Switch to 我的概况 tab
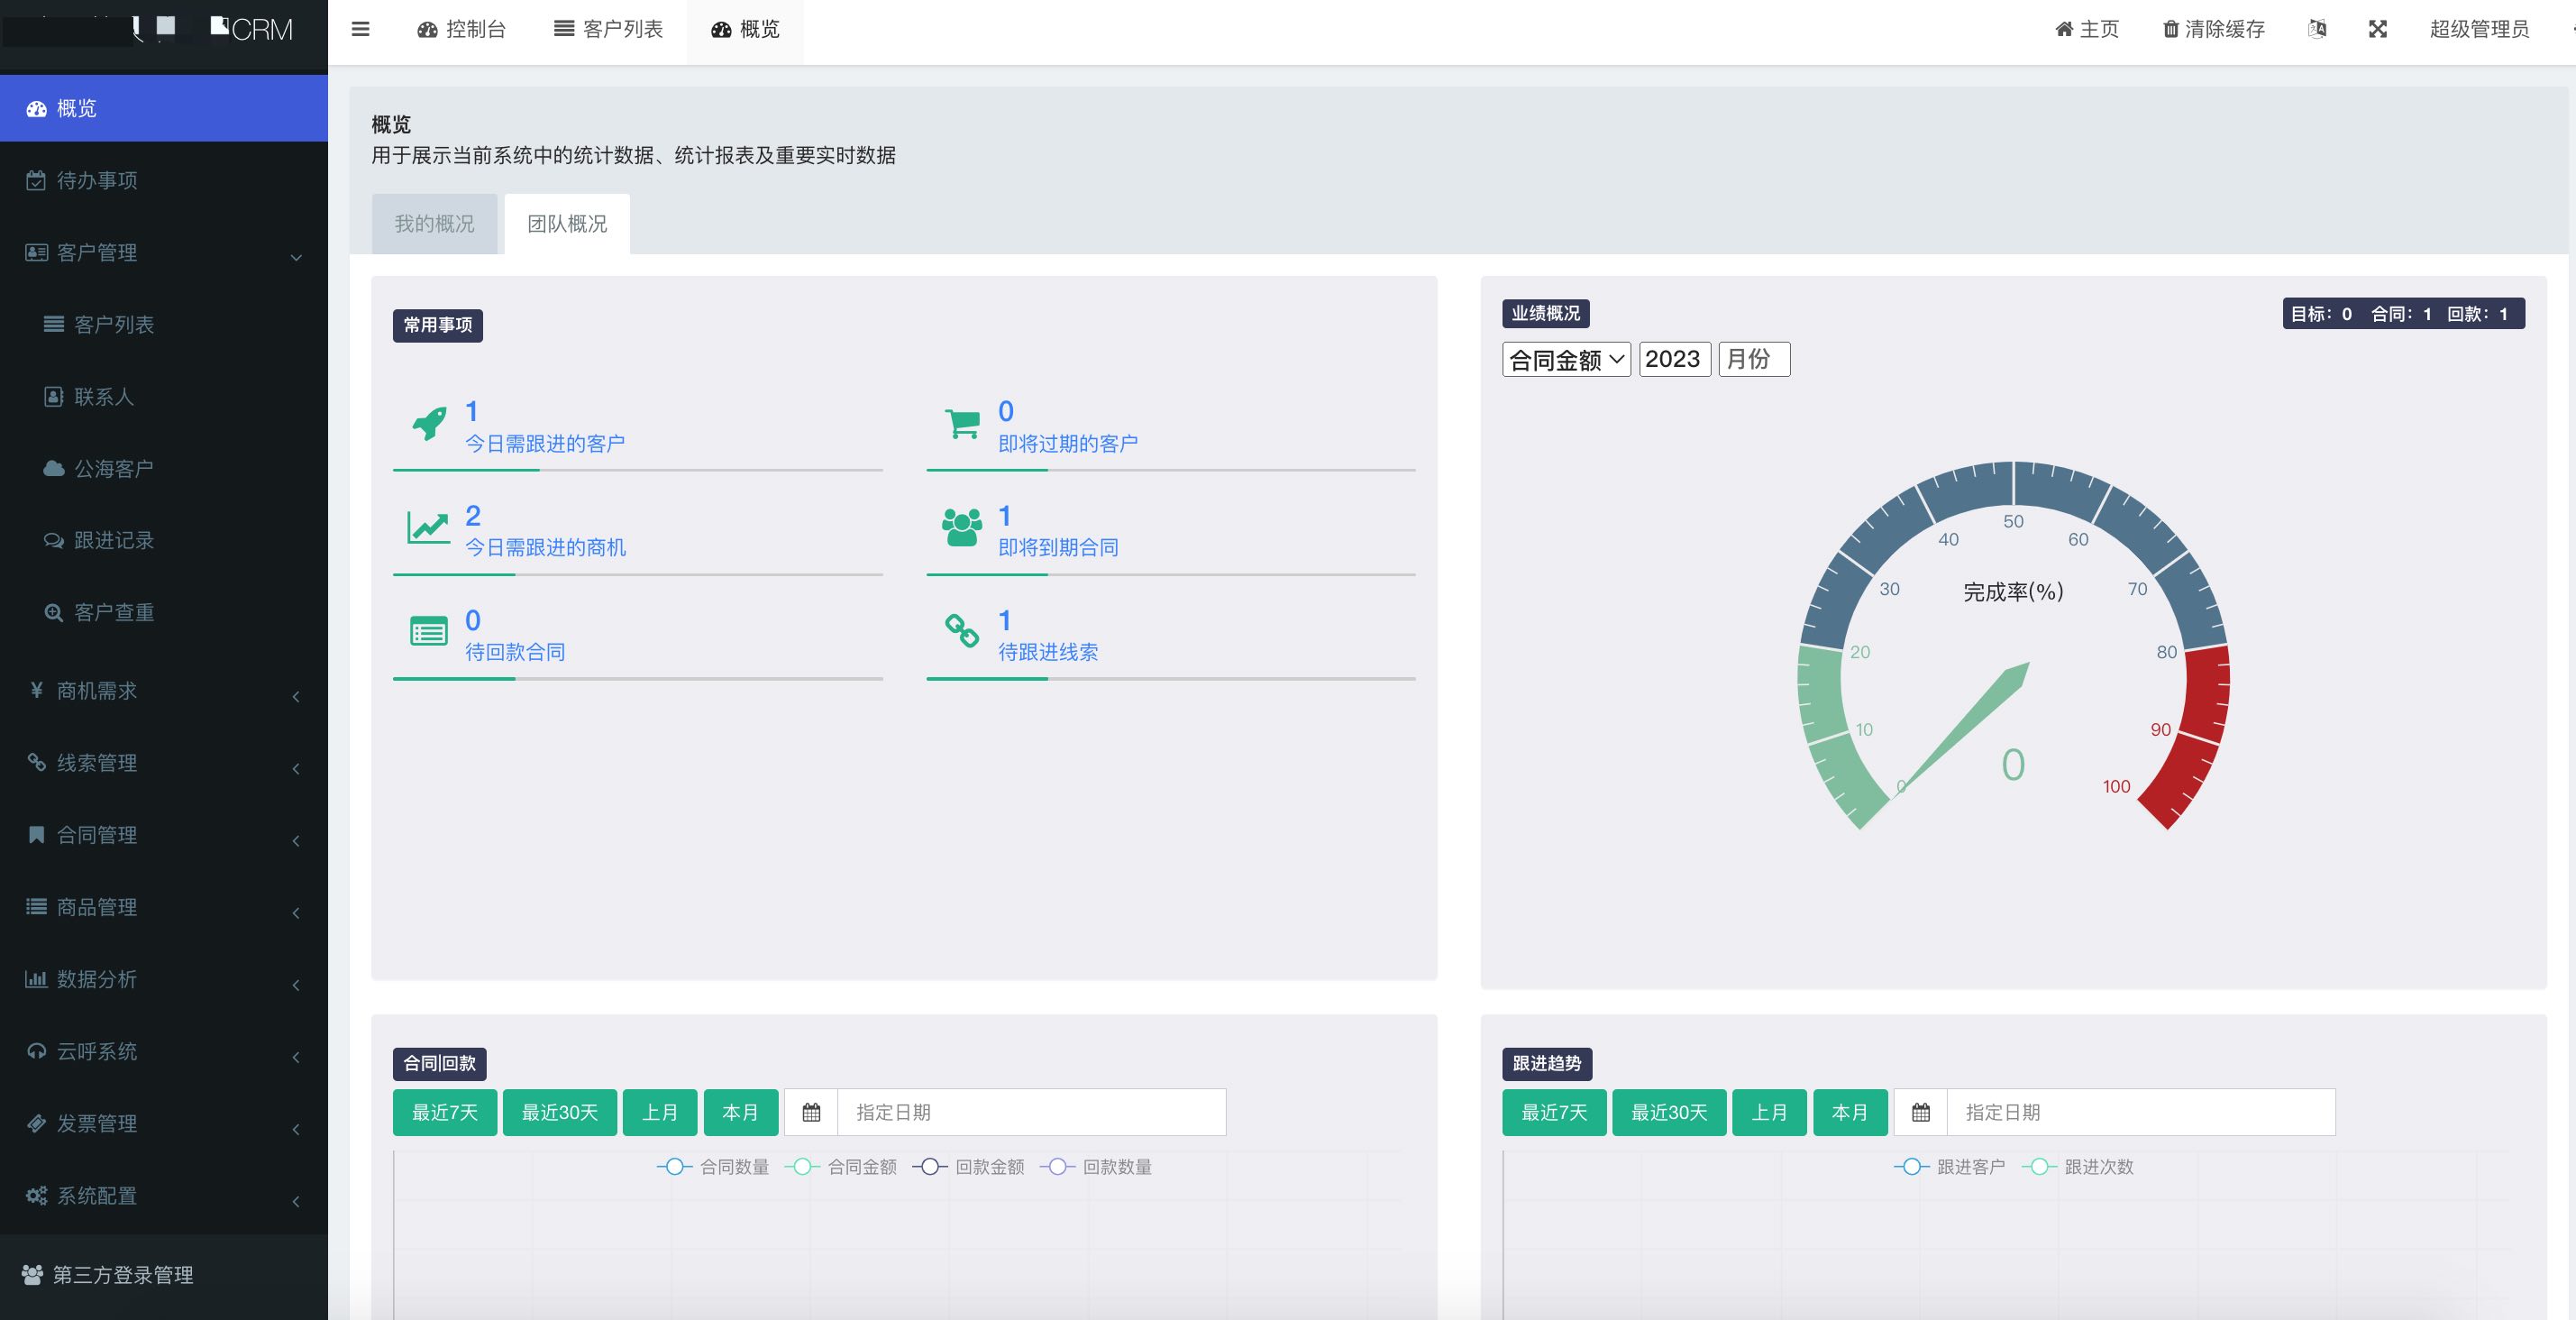 click(x=434, y=223)
